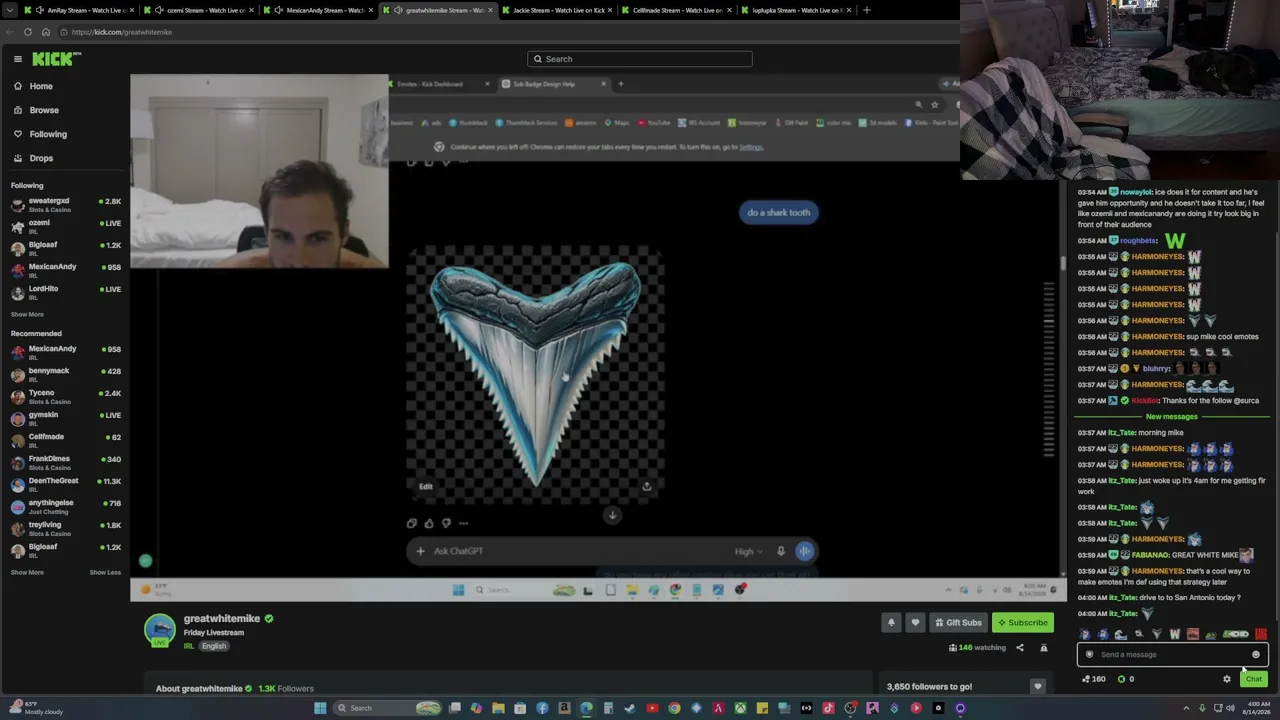The image size is (1280, 720).
Task: Close the ozemi Stream tab
Action: [250, 10]
